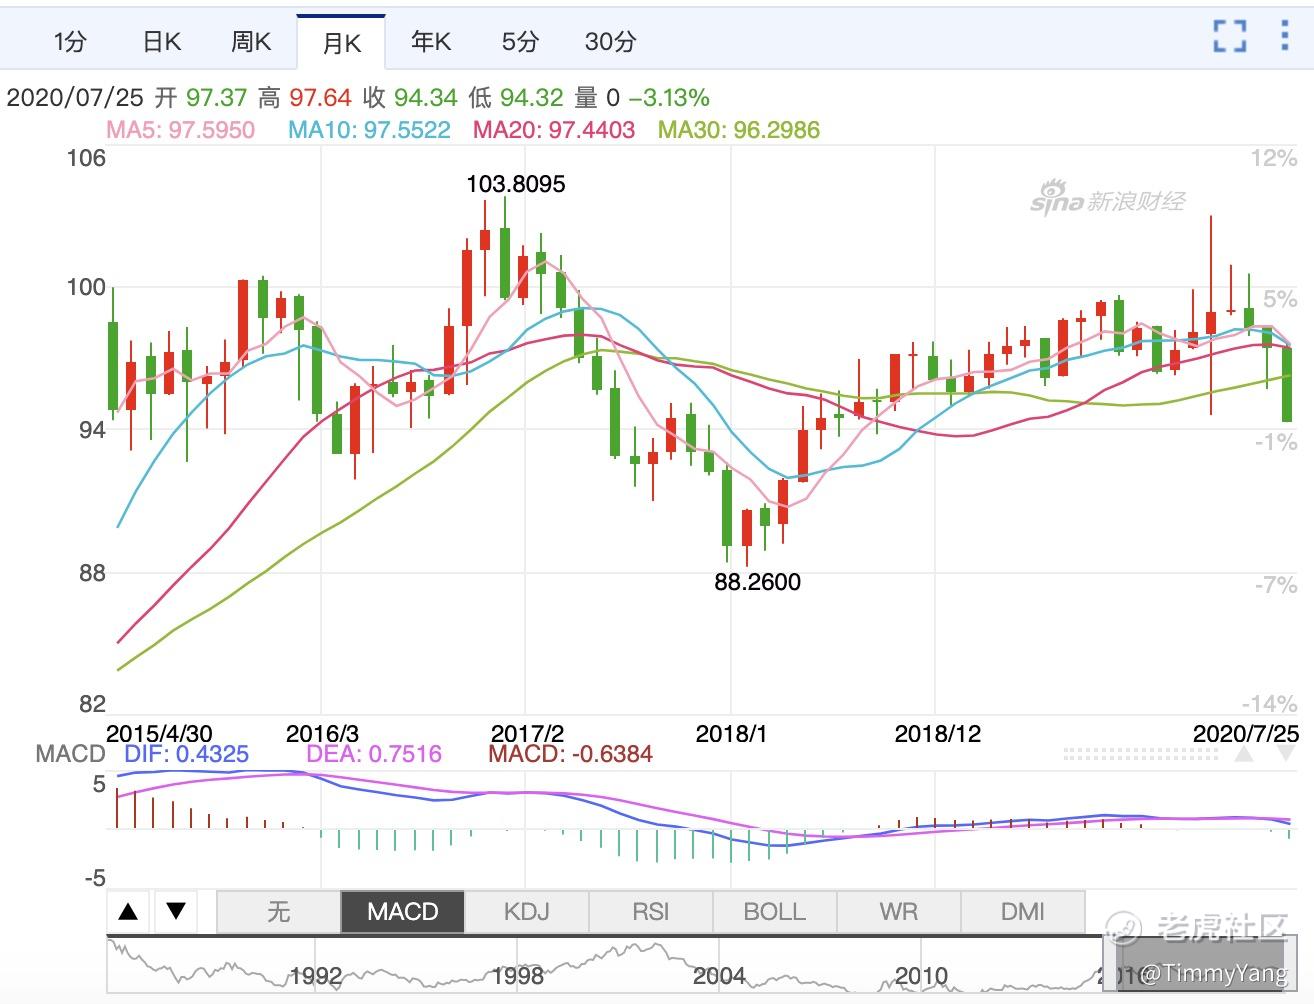Select the 无 (none) indicator option
The image size is (1314, 1004).
[278, 911]
